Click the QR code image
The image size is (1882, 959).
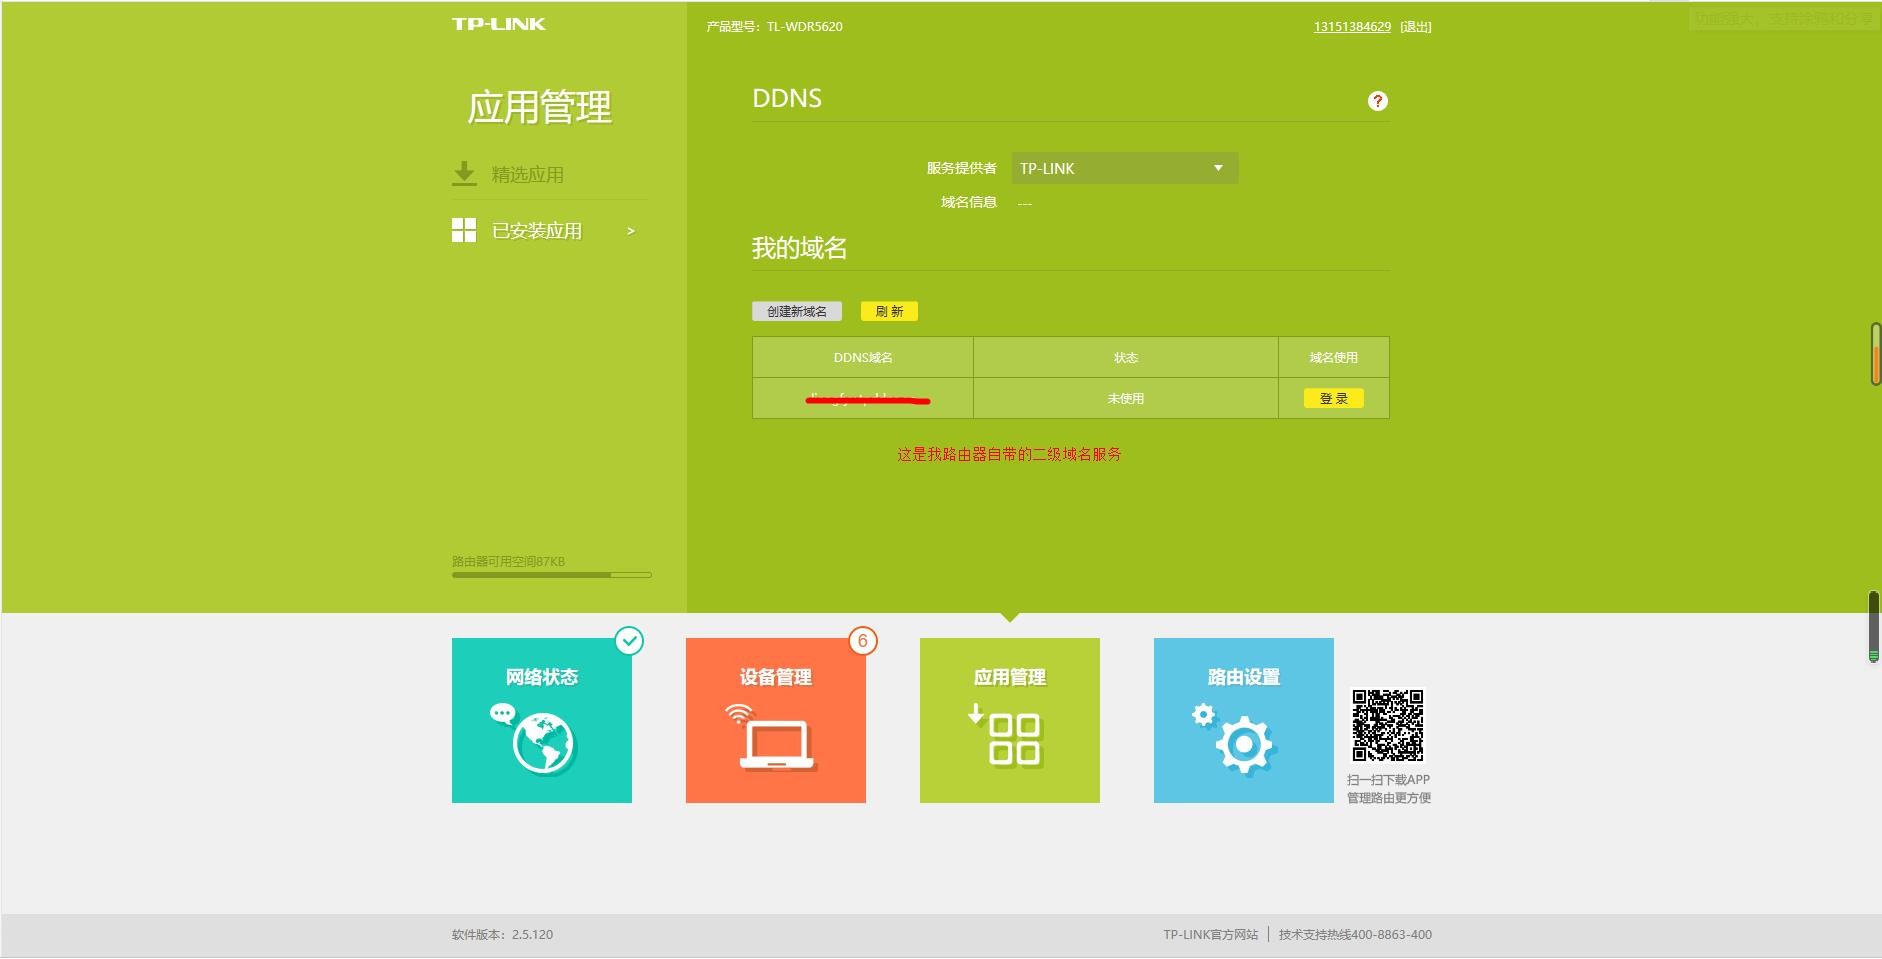1388,725
